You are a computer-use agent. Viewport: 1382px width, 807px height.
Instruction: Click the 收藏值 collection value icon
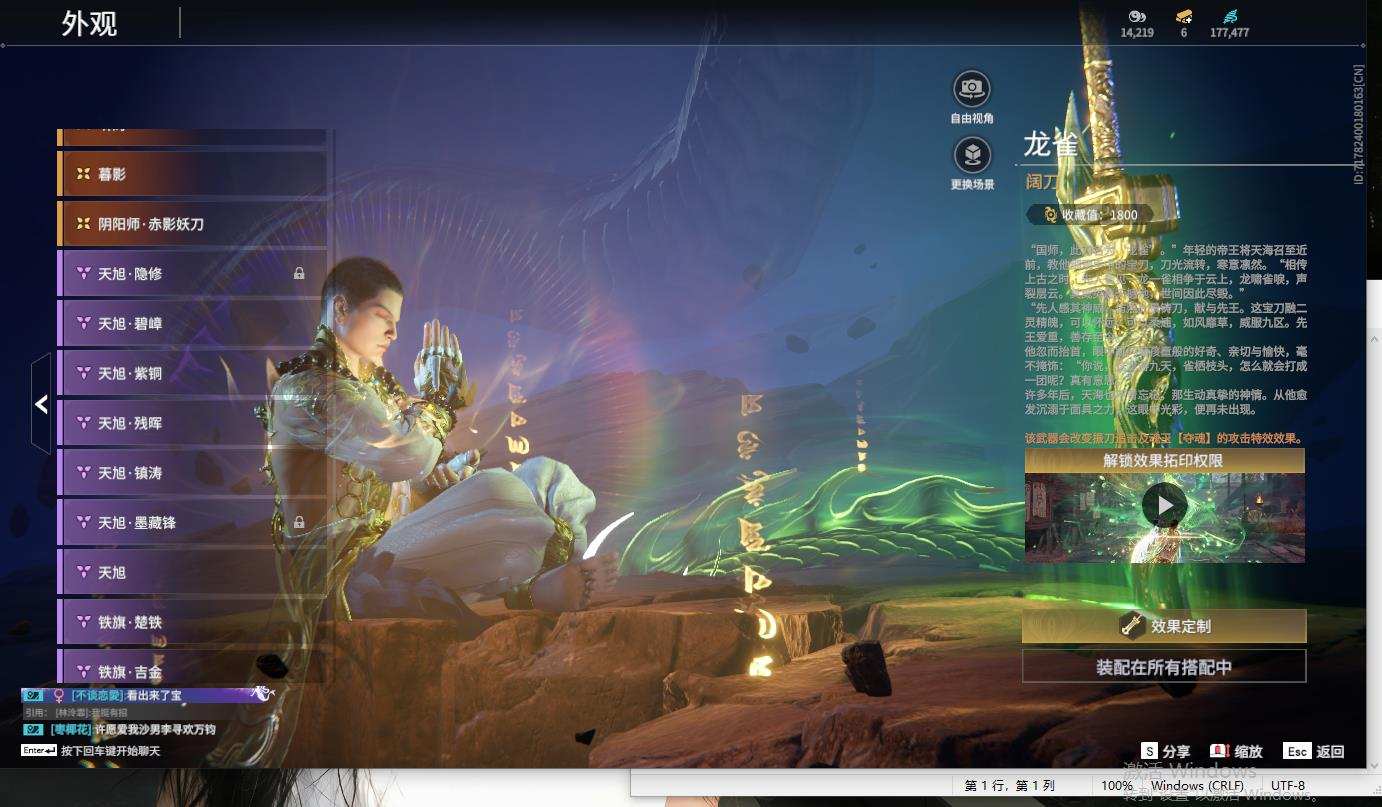pos(1050,214)
